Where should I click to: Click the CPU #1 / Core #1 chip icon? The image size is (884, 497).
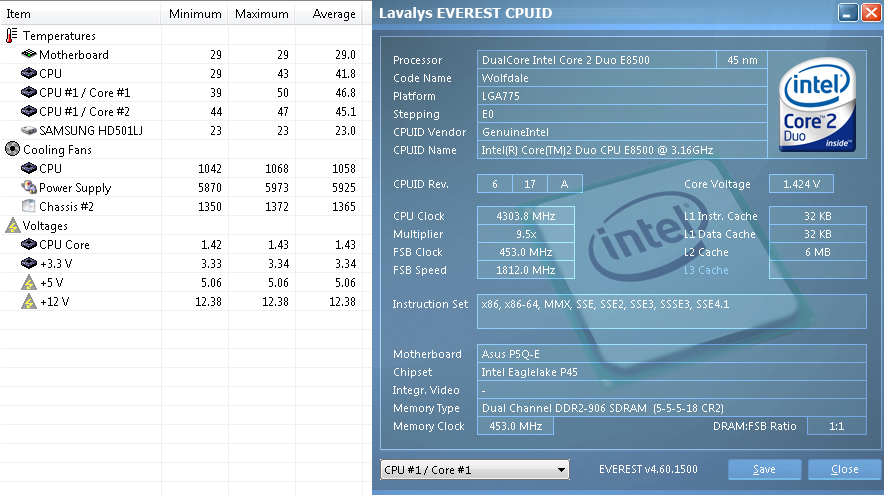(x=29, y=92)
